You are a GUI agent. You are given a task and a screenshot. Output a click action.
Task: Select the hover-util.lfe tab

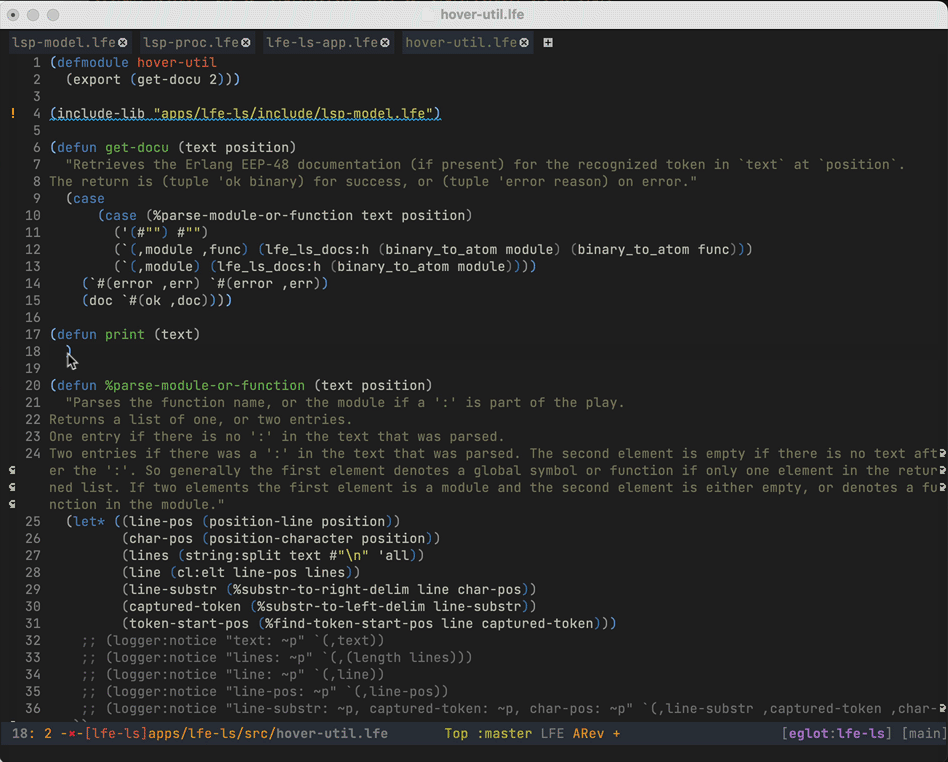tap(461, 42)
